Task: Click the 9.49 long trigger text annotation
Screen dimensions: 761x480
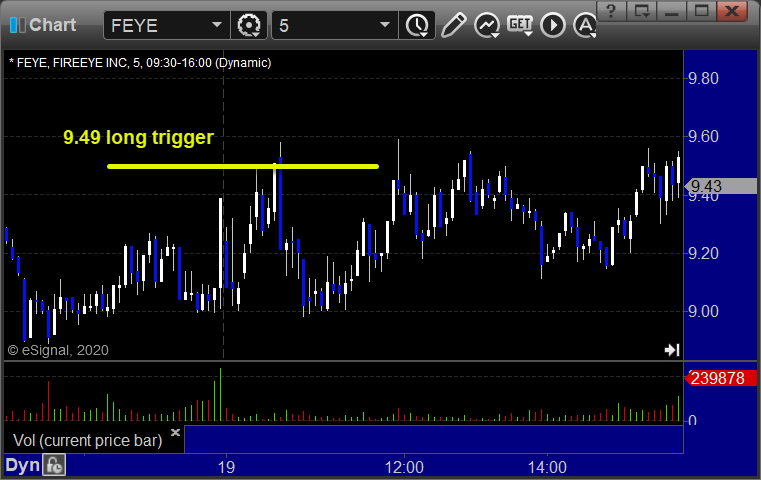Action: tap(138, 137)
